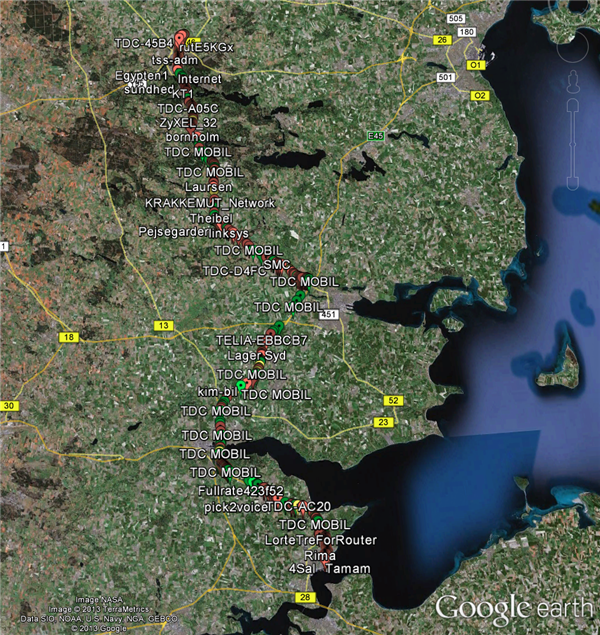Select the Pejsegarder network label
Image resolution: width=600 pixels, height=635 pixels.
click(173, 232)
